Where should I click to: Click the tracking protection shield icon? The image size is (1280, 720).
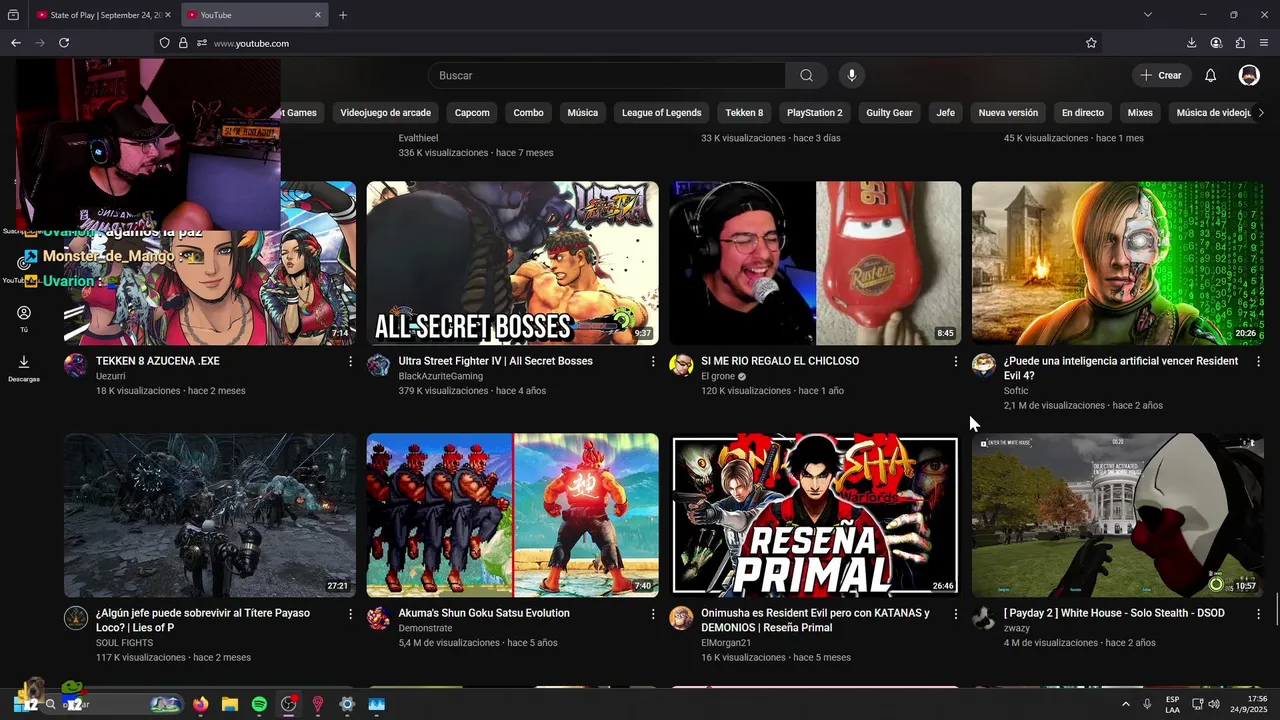165,43
